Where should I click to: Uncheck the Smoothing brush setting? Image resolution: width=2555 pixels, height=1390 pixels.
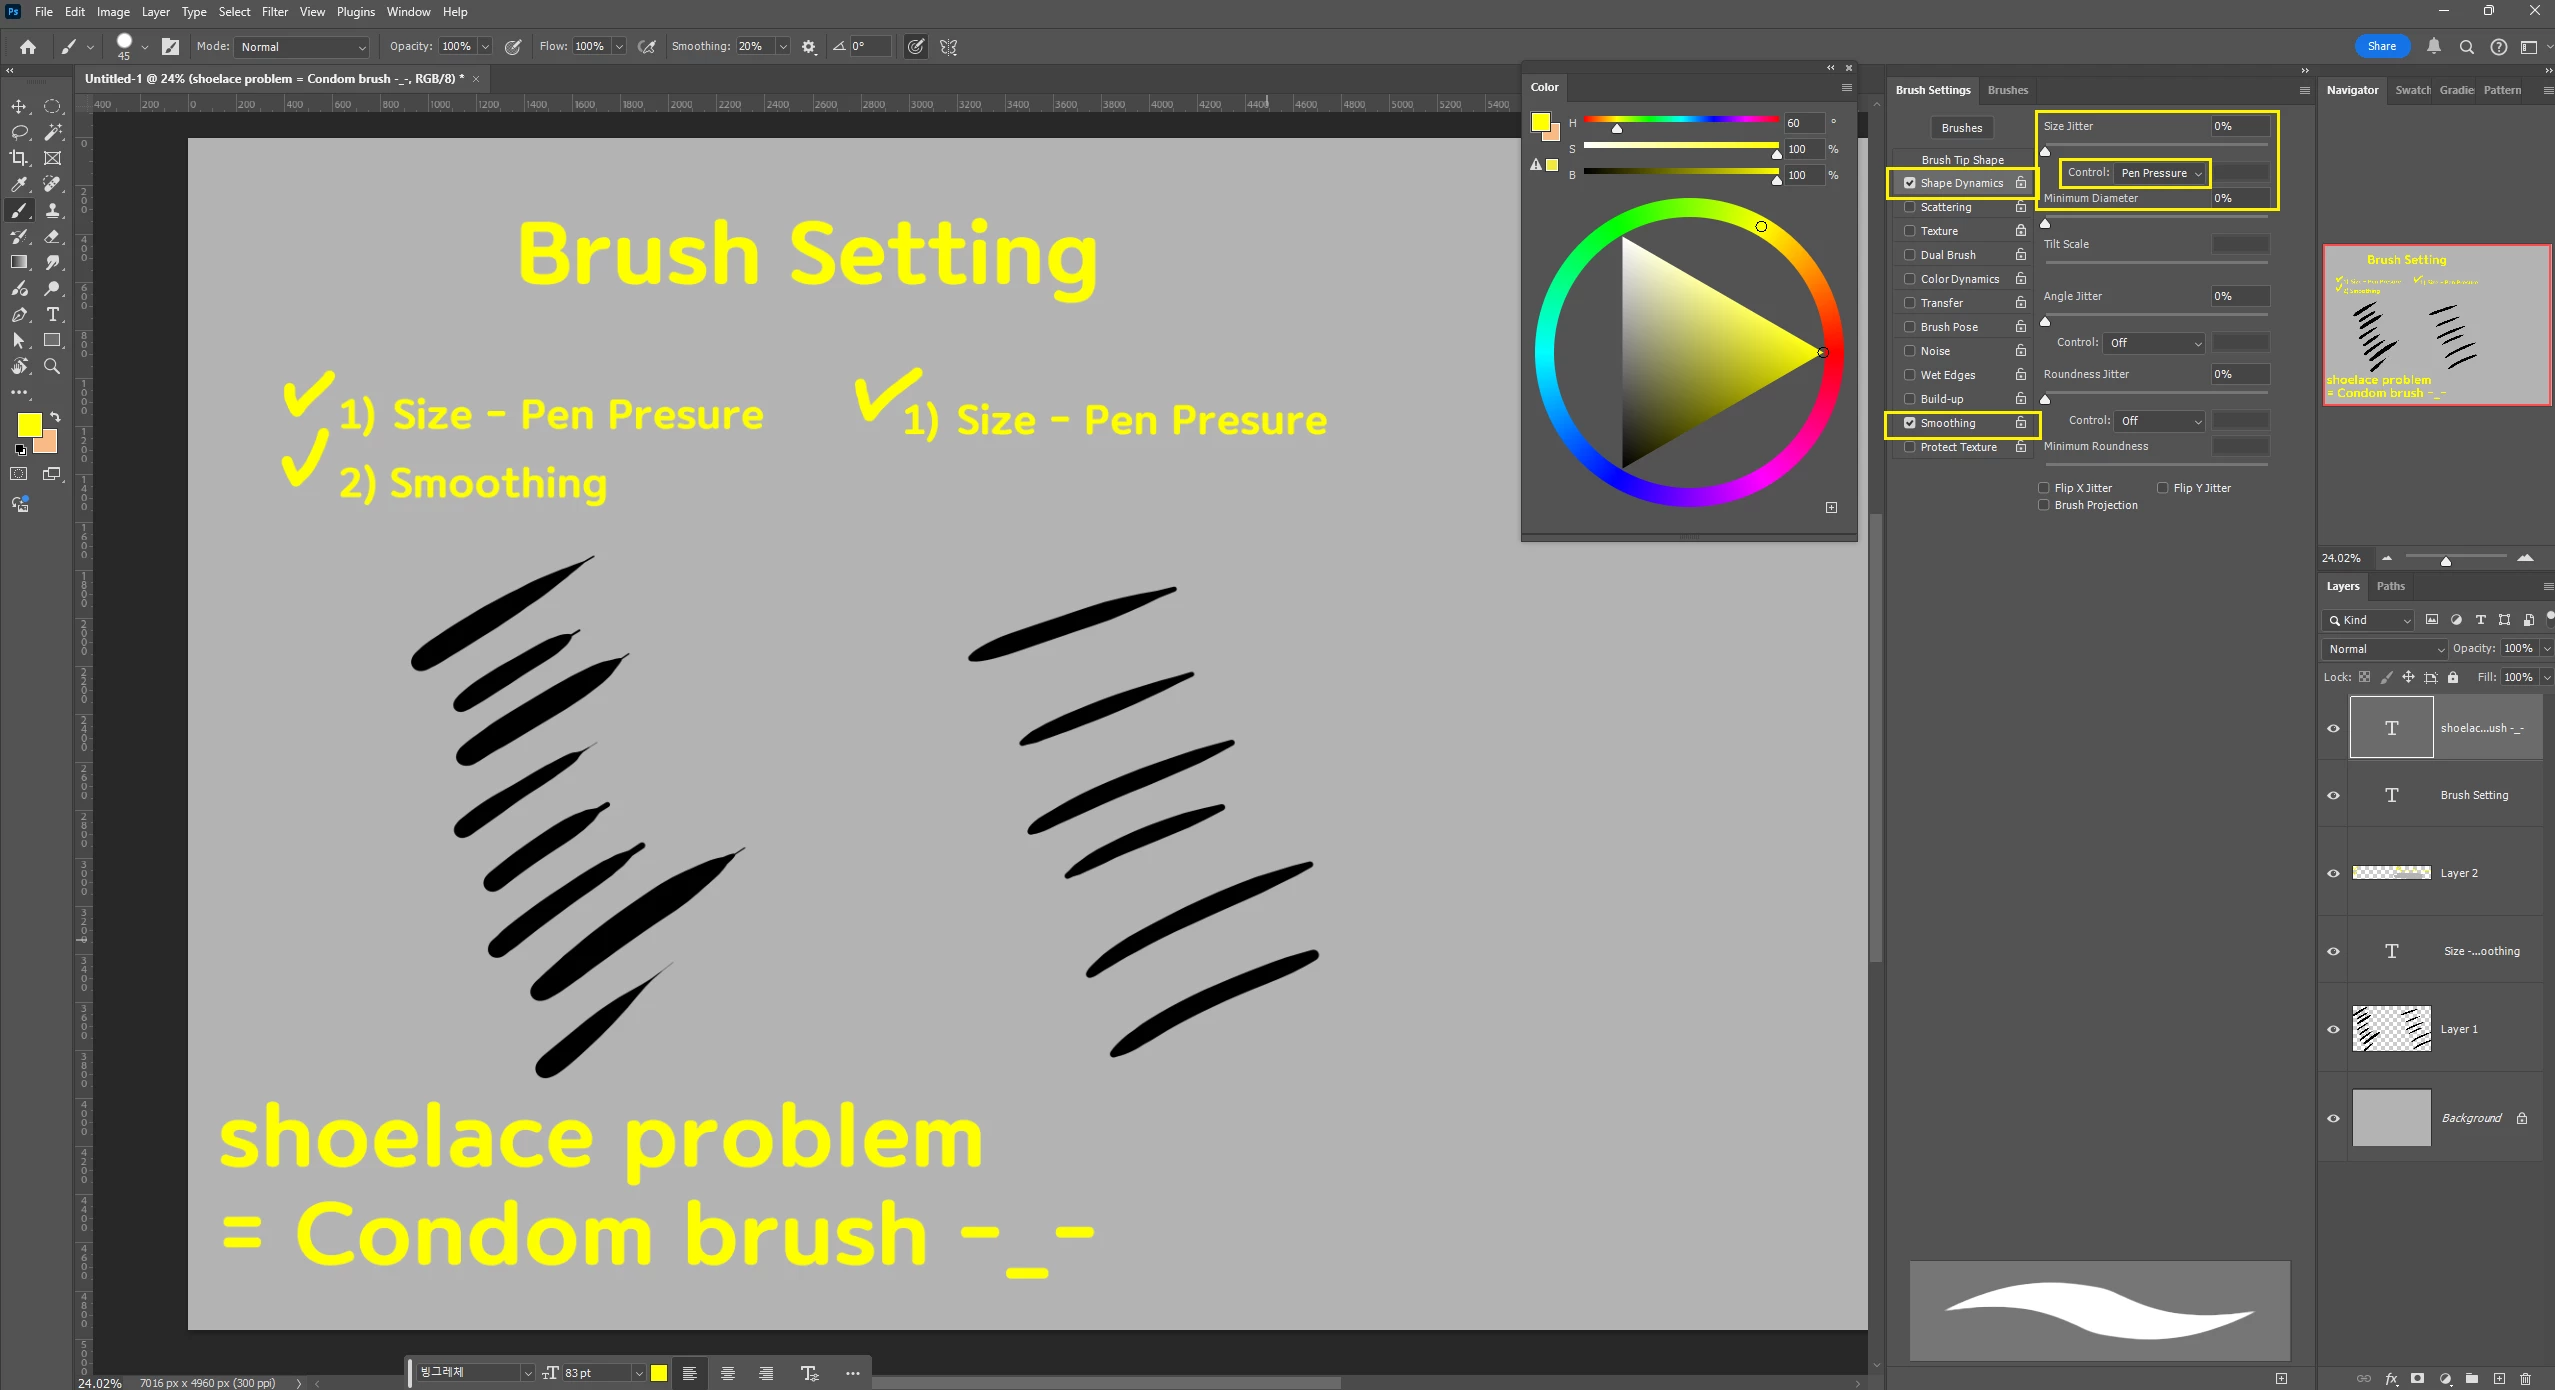click(1910, 423)
